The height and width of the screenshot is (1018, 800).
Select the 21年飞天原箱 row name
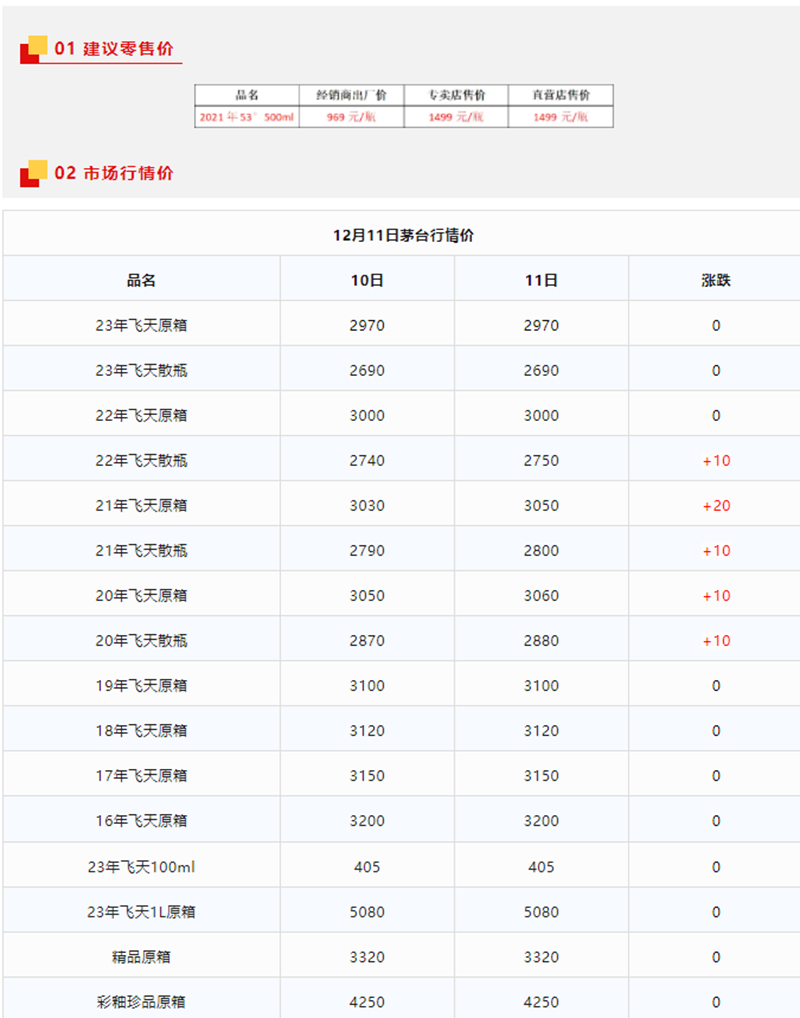tap(141, 506)
